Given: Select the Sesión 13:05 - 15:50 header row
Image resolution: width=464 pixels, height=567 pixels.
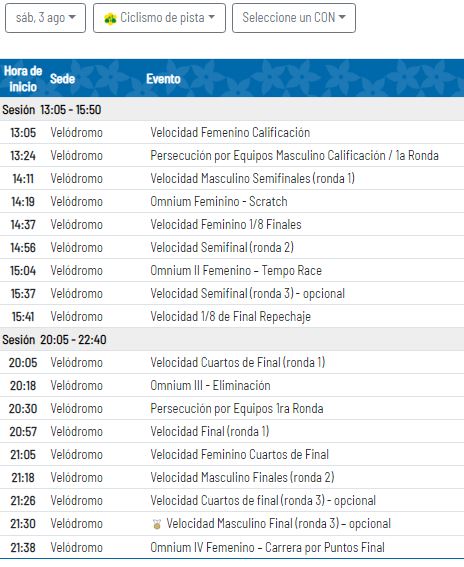Looking at the screenshot, I should point(232,109).
